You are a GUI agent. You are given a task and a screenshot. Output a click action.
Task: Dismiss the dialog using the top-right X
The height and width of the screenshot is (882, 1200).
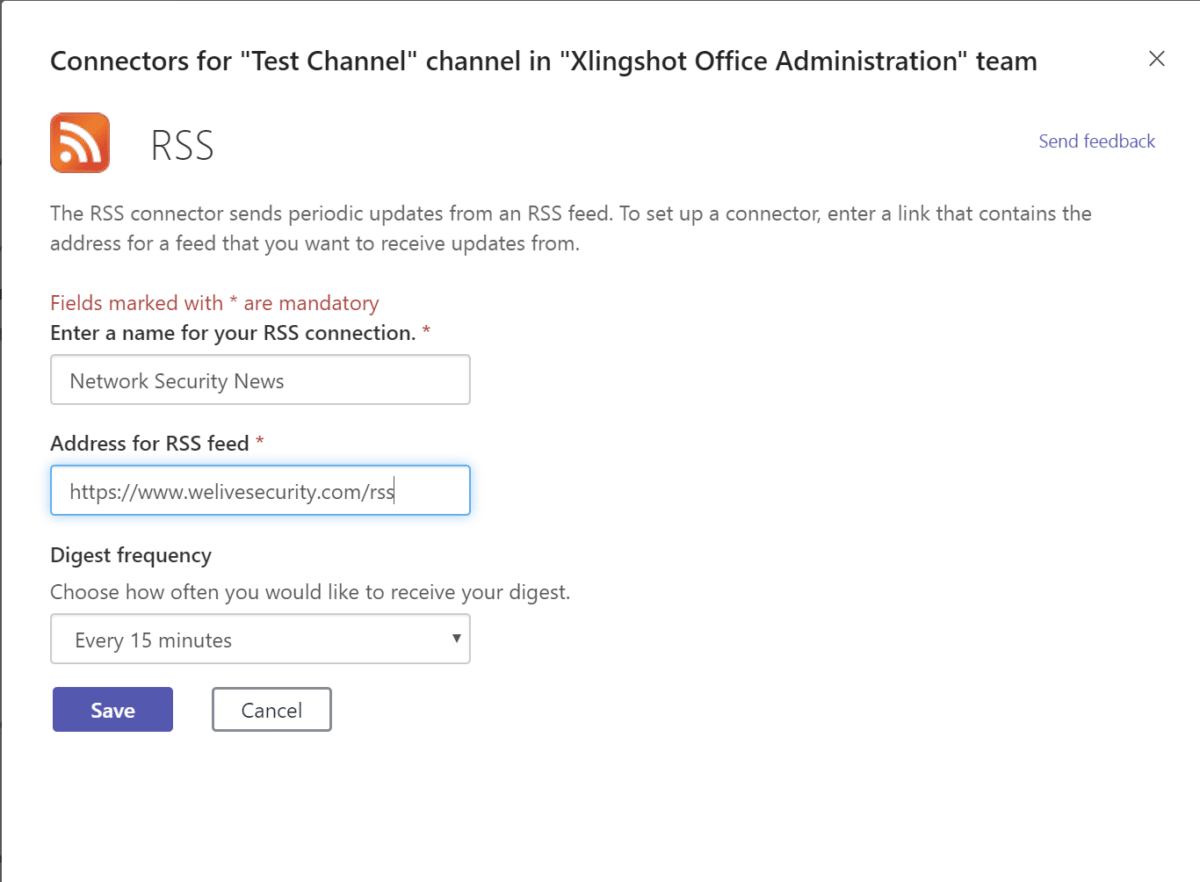pos(1156,59)
